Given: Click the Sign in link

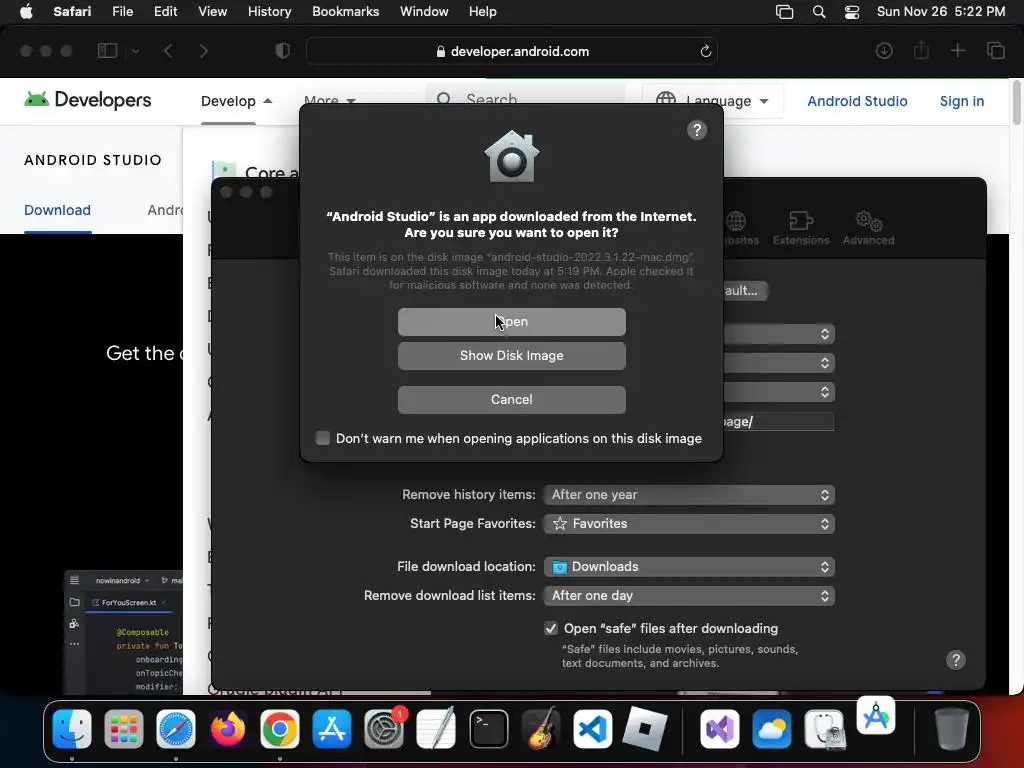Looking at the screenshot, I should click(x=961, y=101).
